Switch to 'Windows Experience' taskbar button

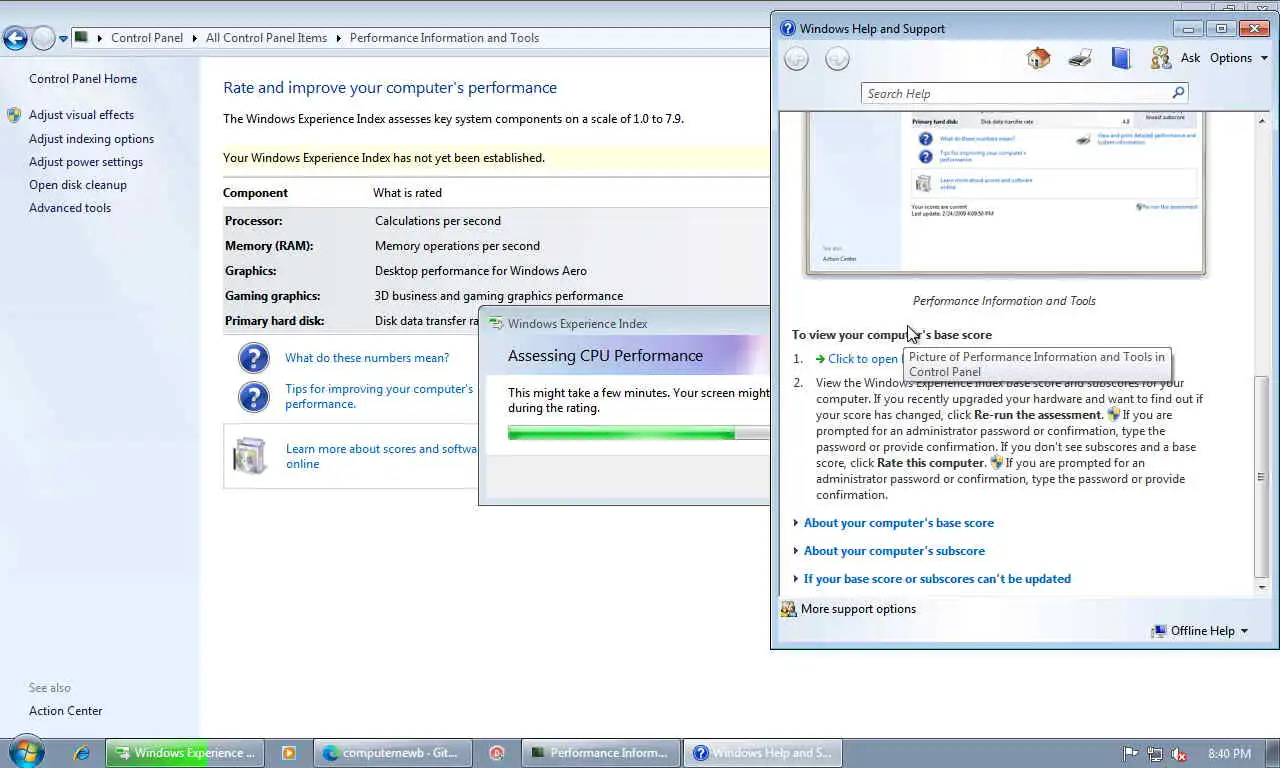pos(185,753)
